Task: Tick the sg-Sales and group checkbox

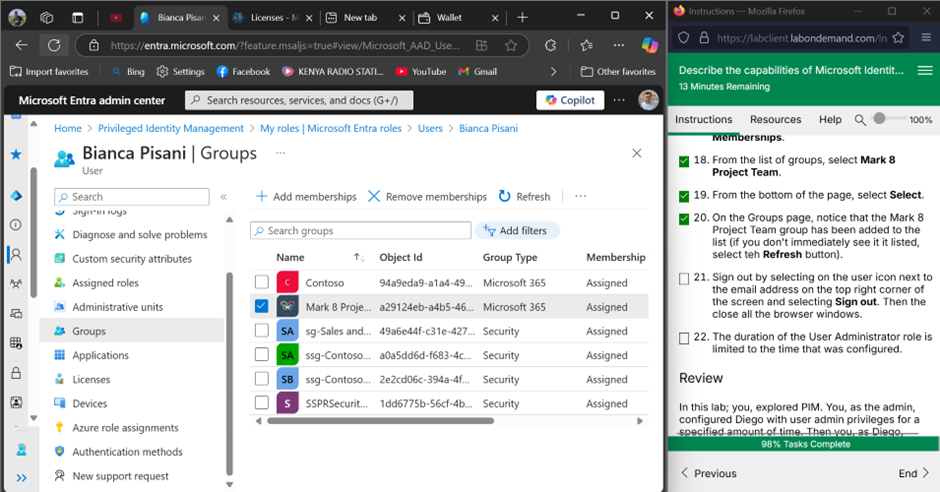Action: point(261,330)
